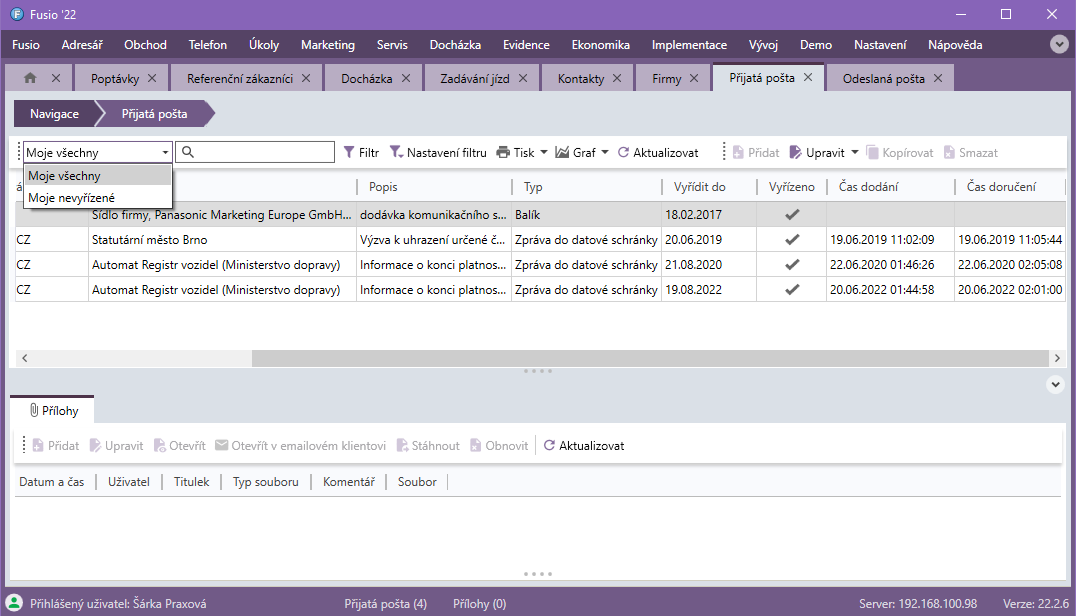The width and height of the screenshot is (1076, 616).
Task: Expand the Upravit dropdown arrow
Action: point(855,153)
